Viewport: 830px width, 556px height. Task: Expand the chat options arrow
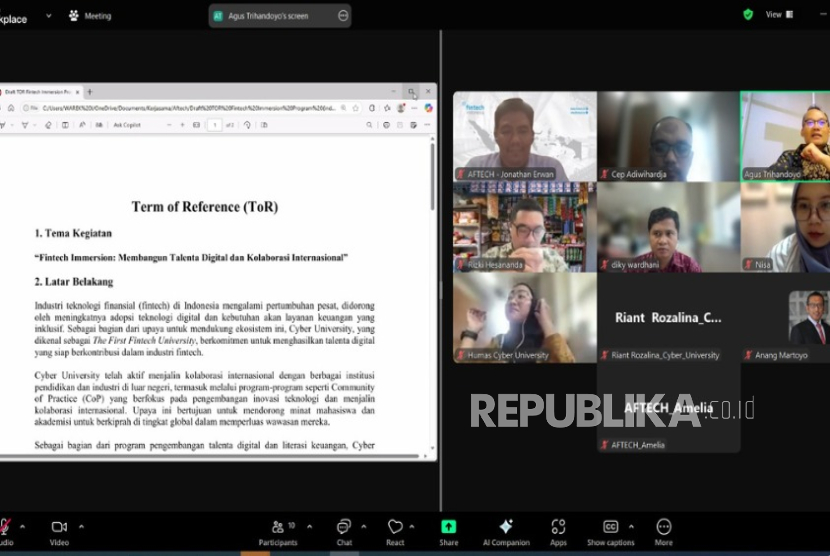click(364, 525)
